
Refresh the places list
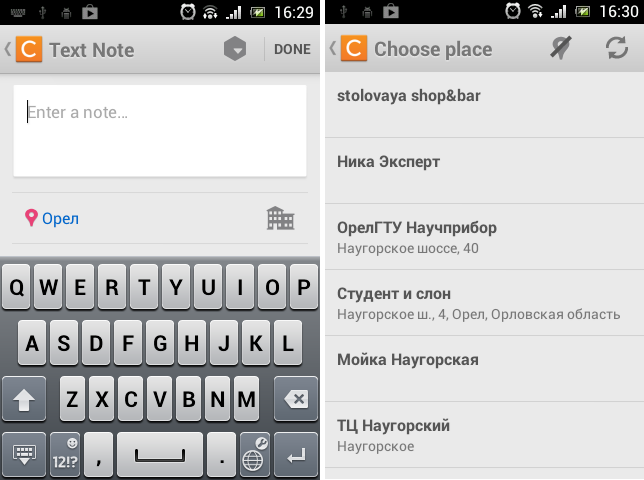pyautogui.click(x=617, y=48)
